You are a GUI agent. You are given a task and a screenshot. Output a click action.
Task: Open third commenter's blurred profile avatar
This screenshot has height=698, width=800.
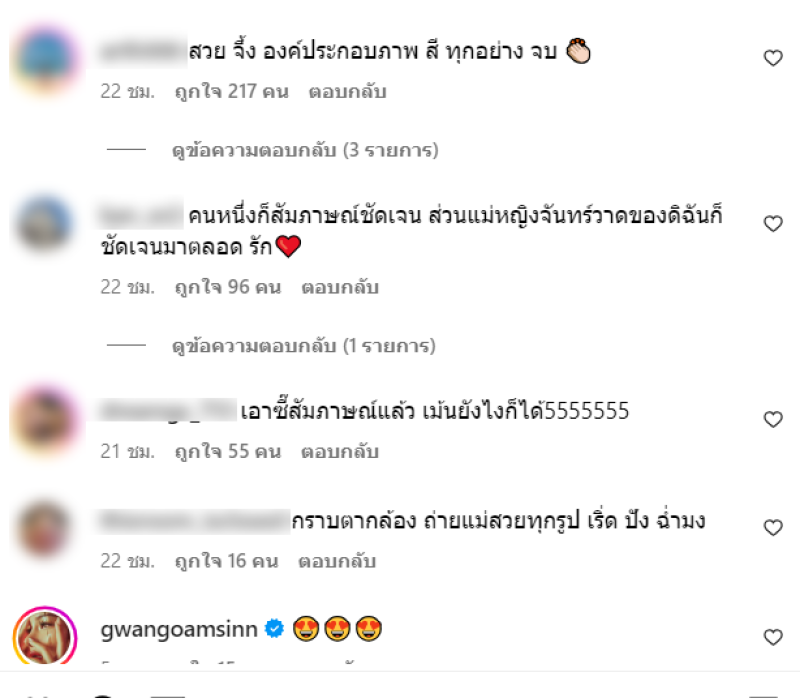(45, 420)
